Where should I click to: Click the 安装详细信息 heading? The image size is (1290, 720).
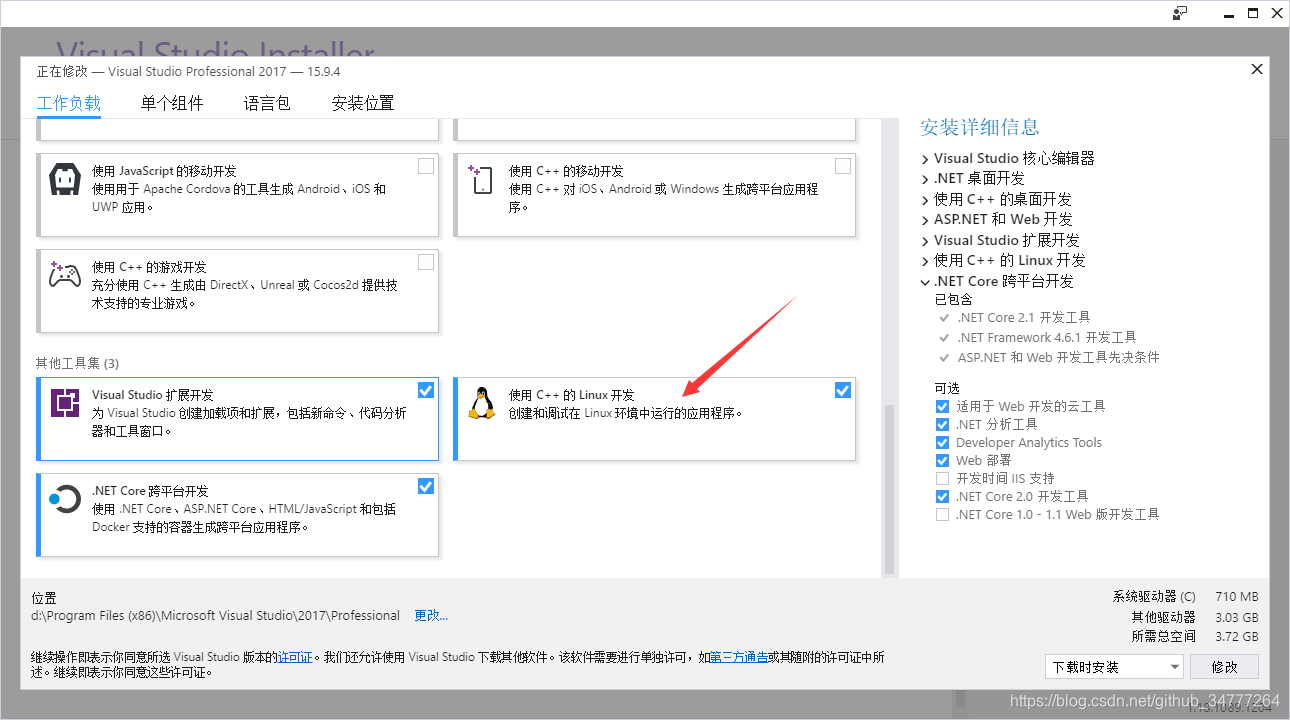(980, 127)
